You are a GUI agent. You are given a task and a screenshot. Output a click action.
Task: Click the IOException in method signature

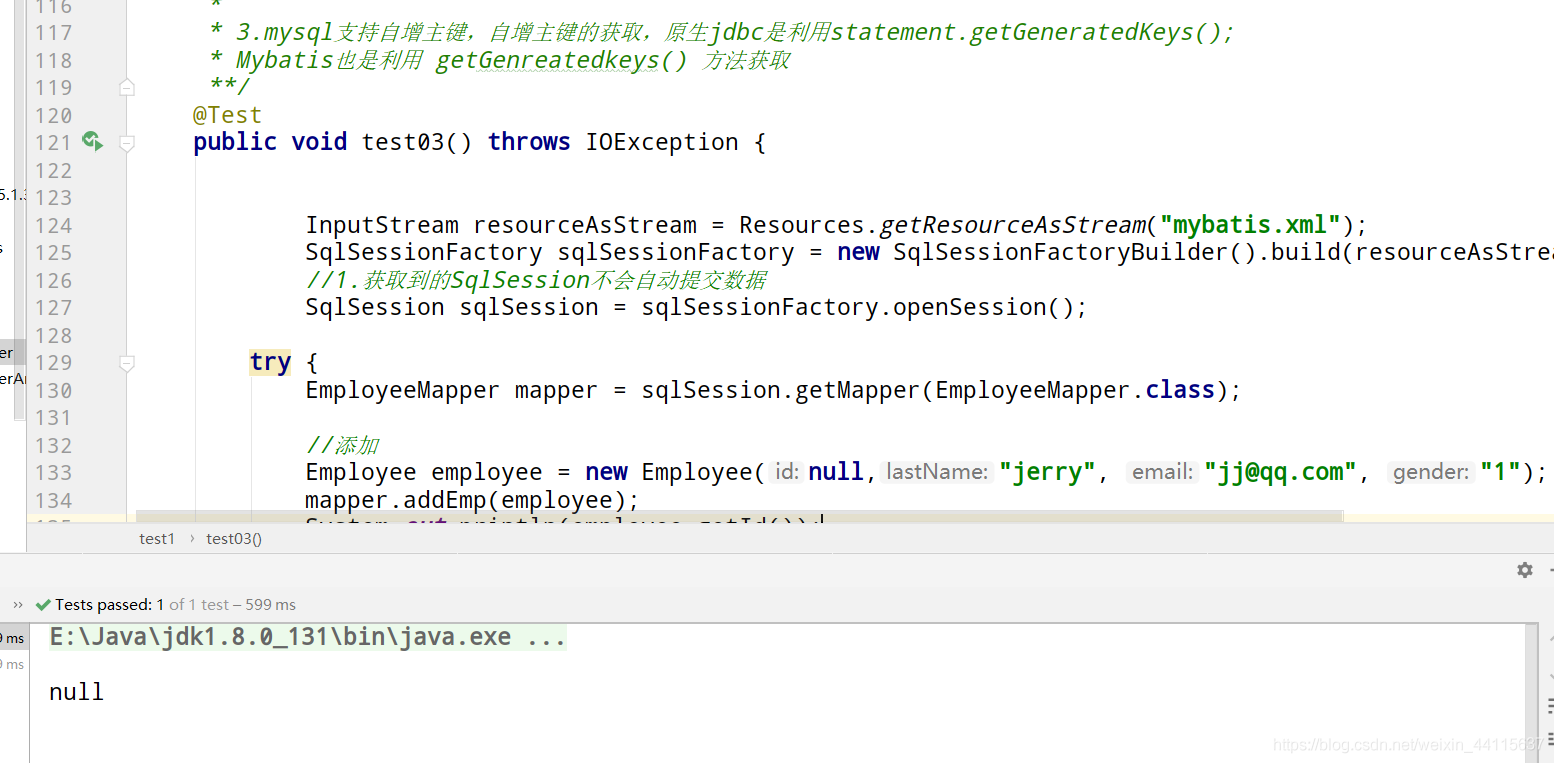click(x=662, y=142)
